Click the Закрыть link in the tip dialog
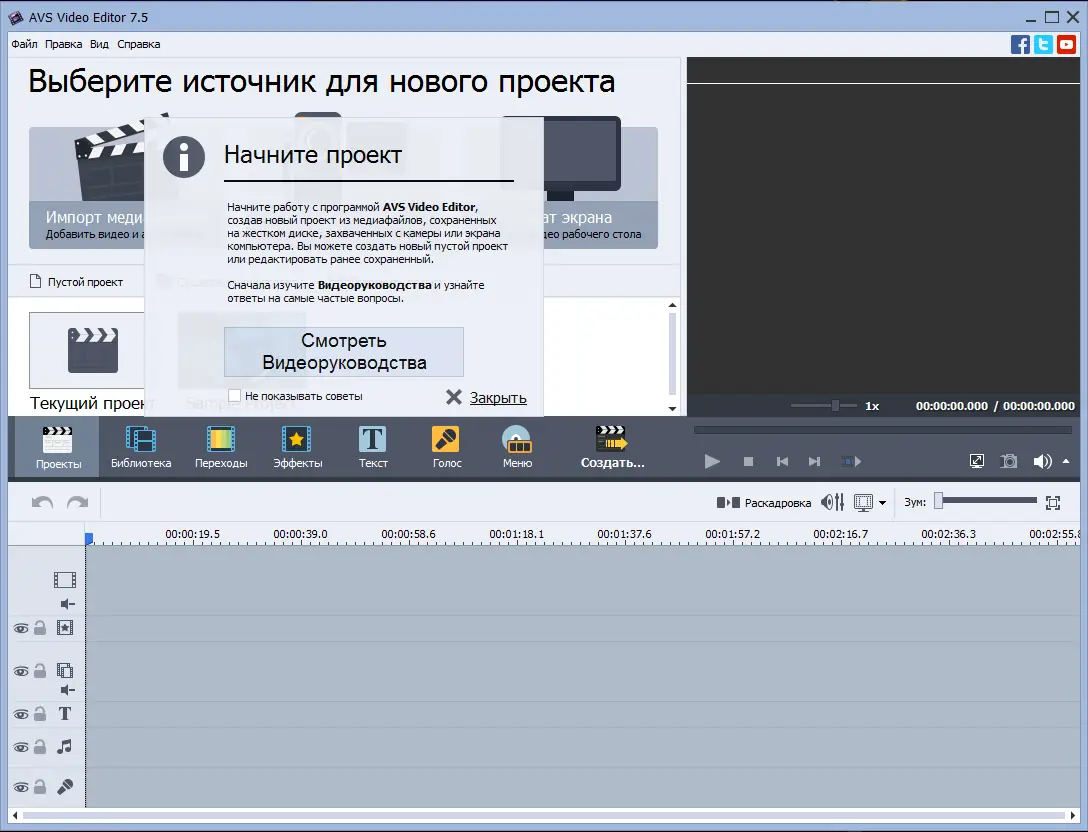Viewport: 1088px width, 832px height. click(x=497, y=397)
